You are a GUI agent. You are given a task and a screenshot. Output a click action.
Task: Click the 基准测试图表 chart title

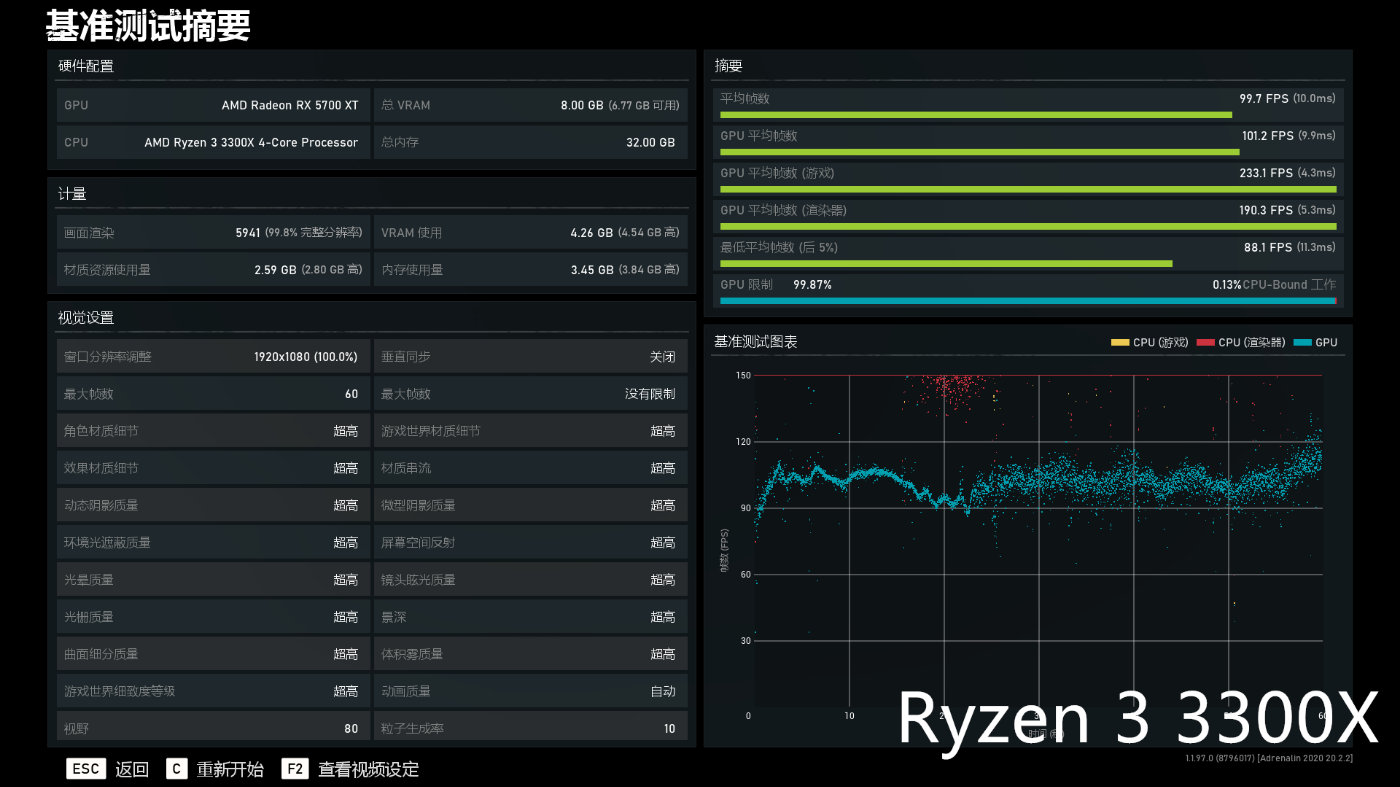click(755, 342)
